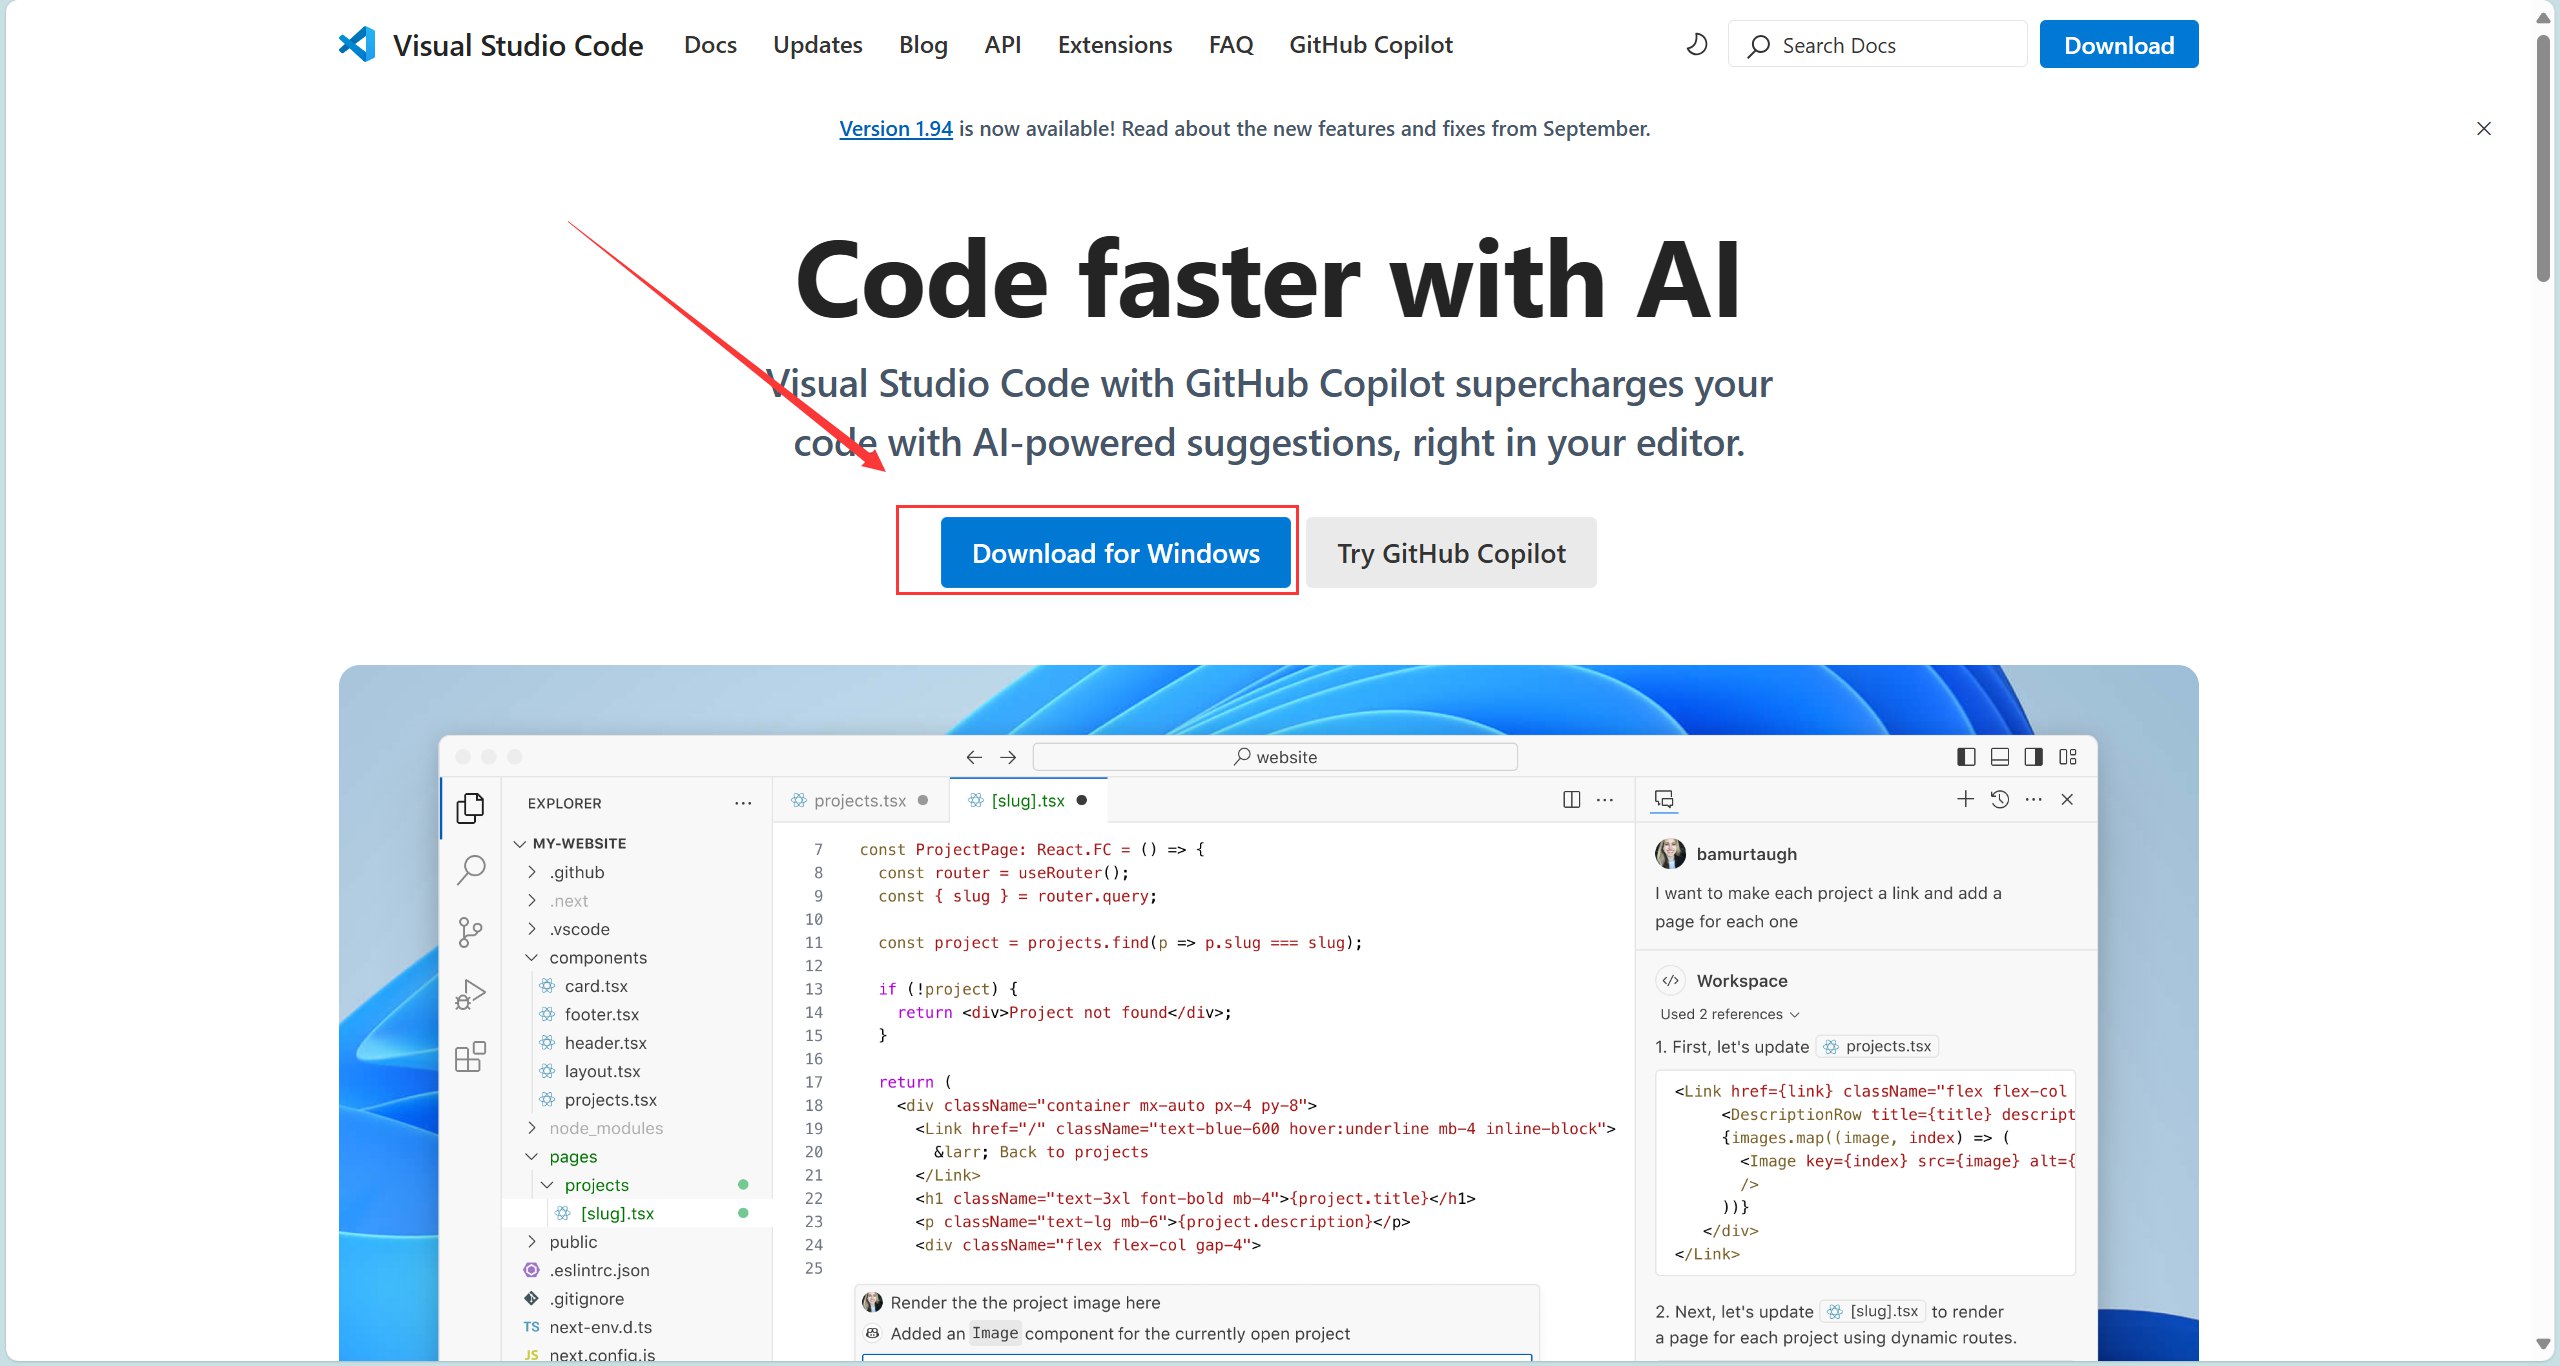Click the Extensions blocks icon in activity bar
The height and width of the screenshot is (1366, 2560).
[x=470, y=1056]
